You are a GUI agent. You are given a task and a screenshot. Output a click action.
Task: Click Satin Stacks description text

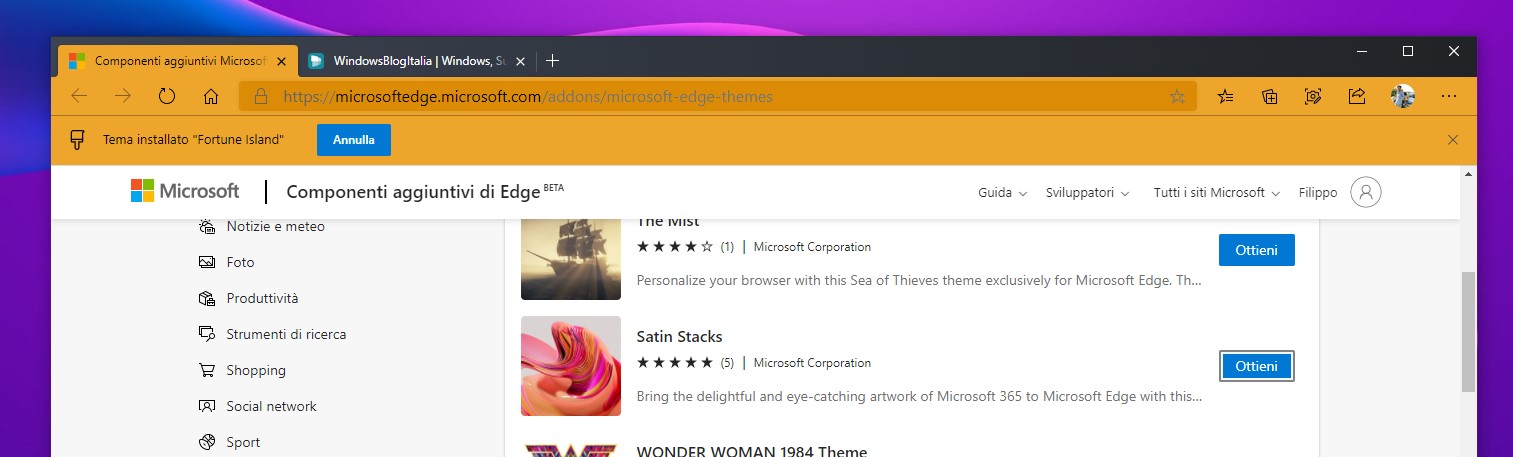coord(919,396)
